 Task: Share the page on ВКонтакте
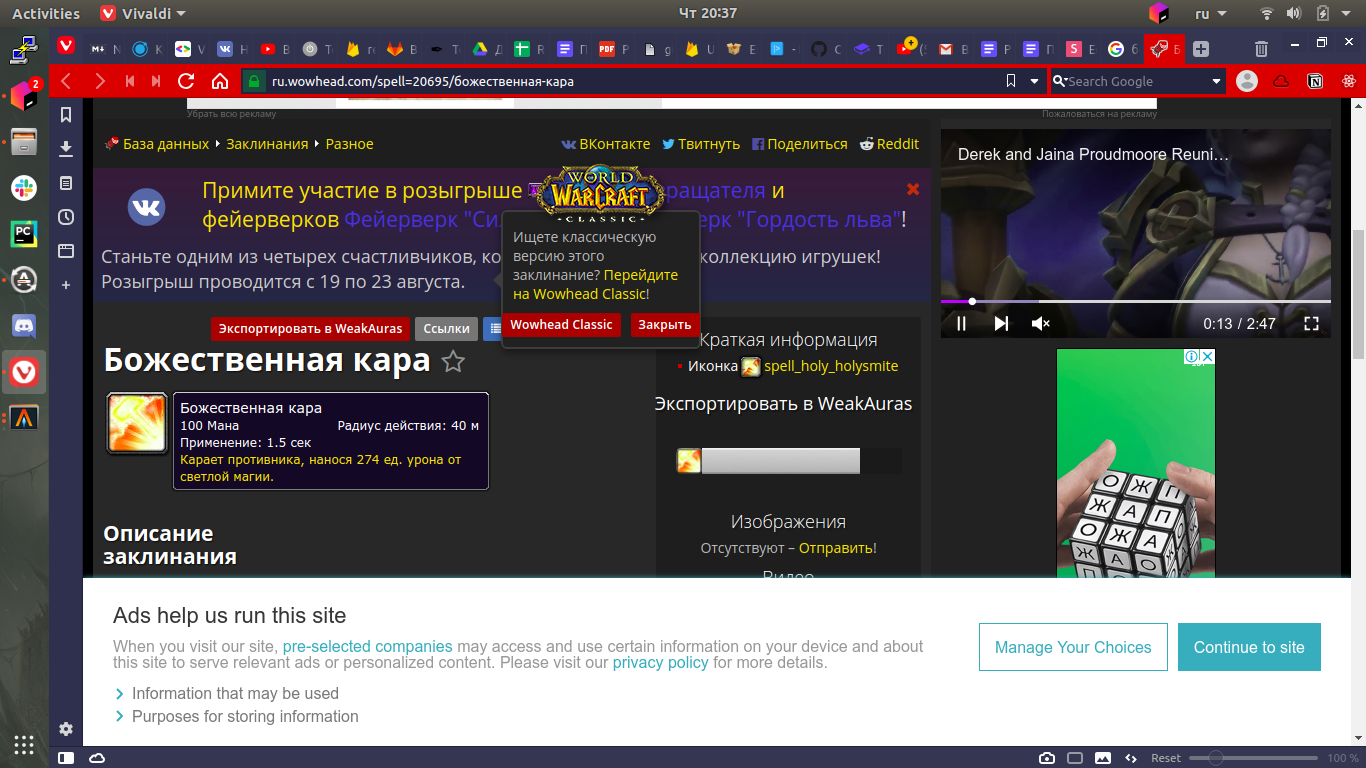coord(605,144)
